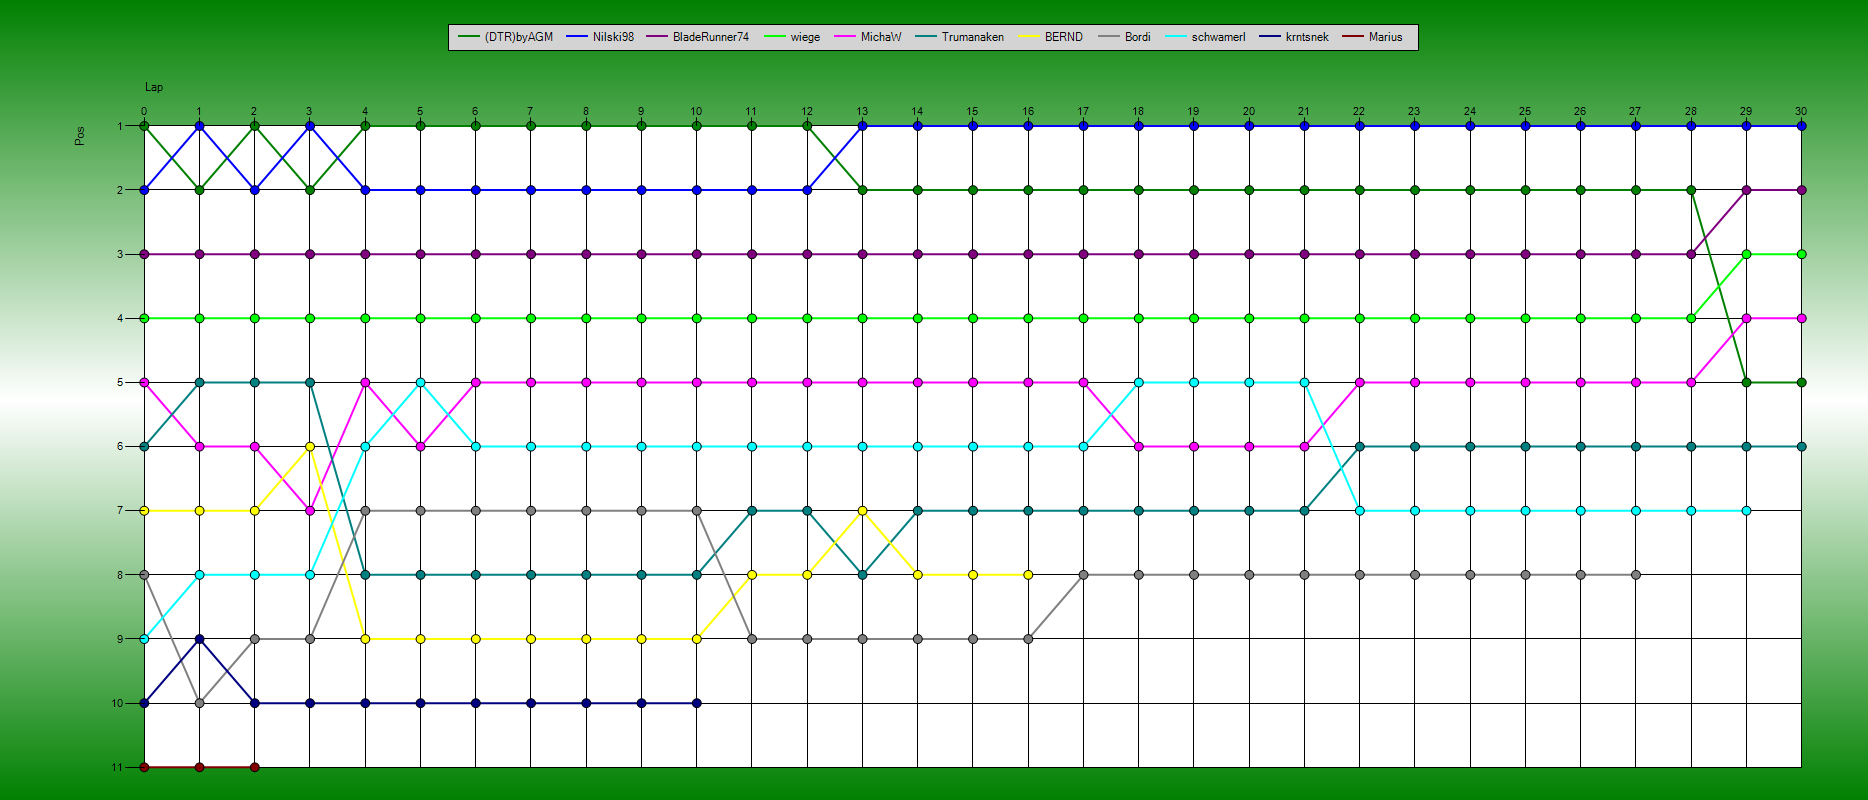Image resolution: width=1868 pixels, height=800 pixels.
Task: Click lap number 22 on the top axis
Action: (1359, 112)
